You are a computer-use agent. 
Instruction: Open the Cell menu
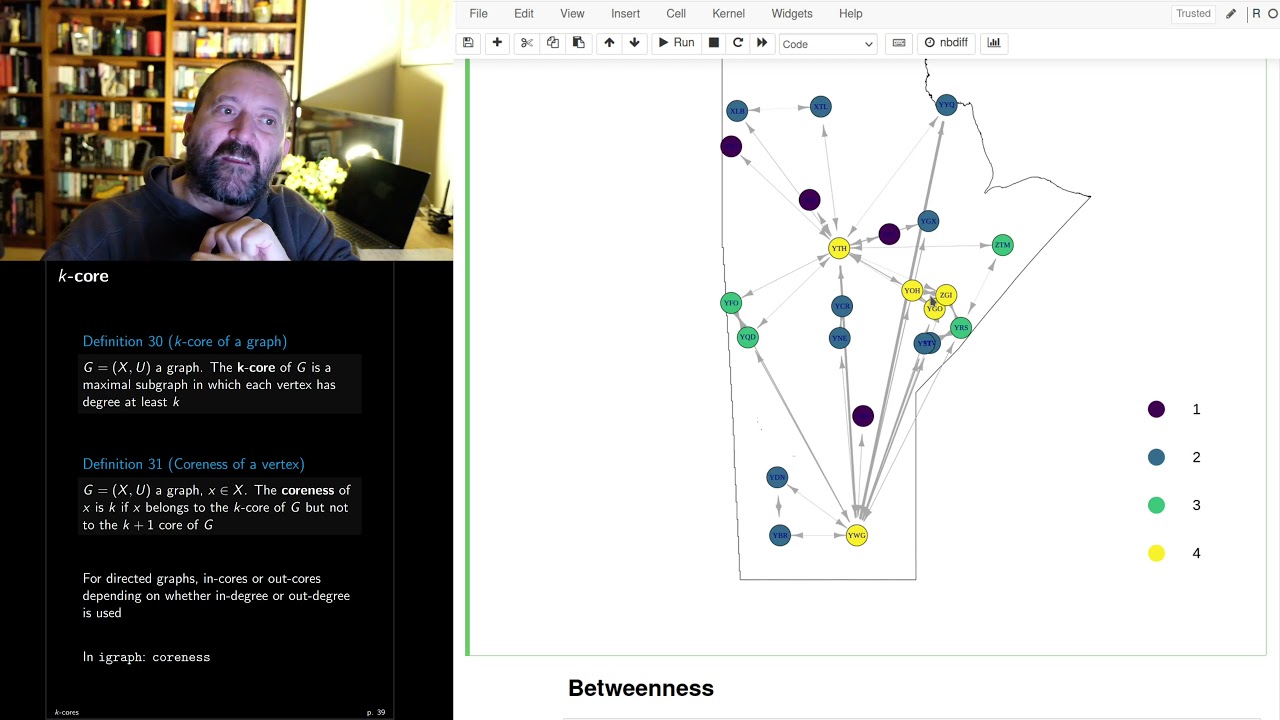click(x=676, y=14)
